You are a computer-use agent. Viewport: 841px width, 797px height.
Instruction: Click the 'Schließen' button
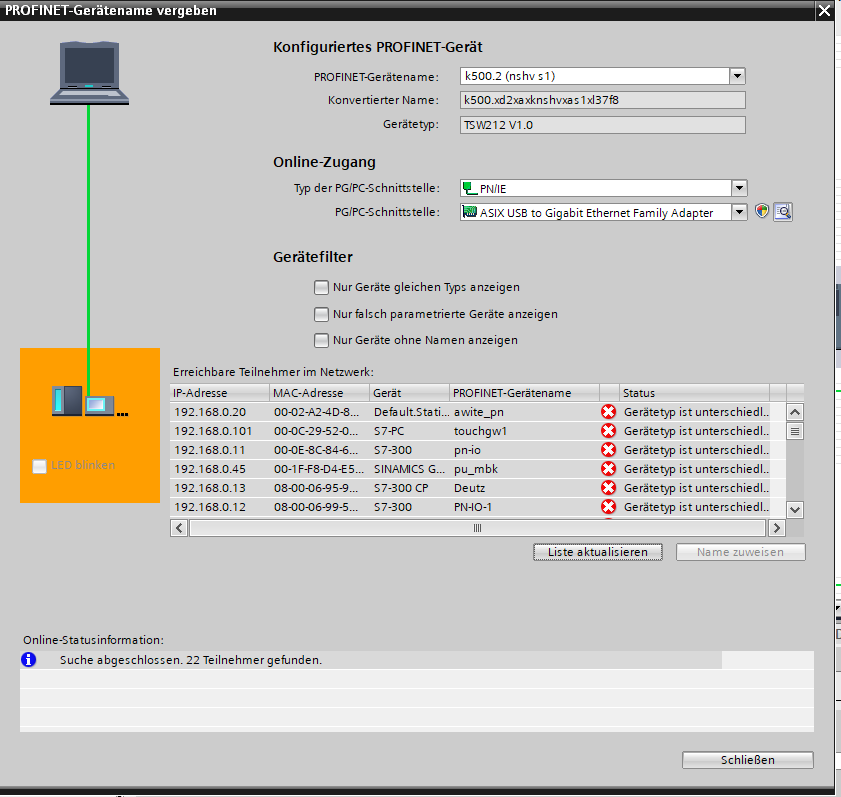coord(747,760)
